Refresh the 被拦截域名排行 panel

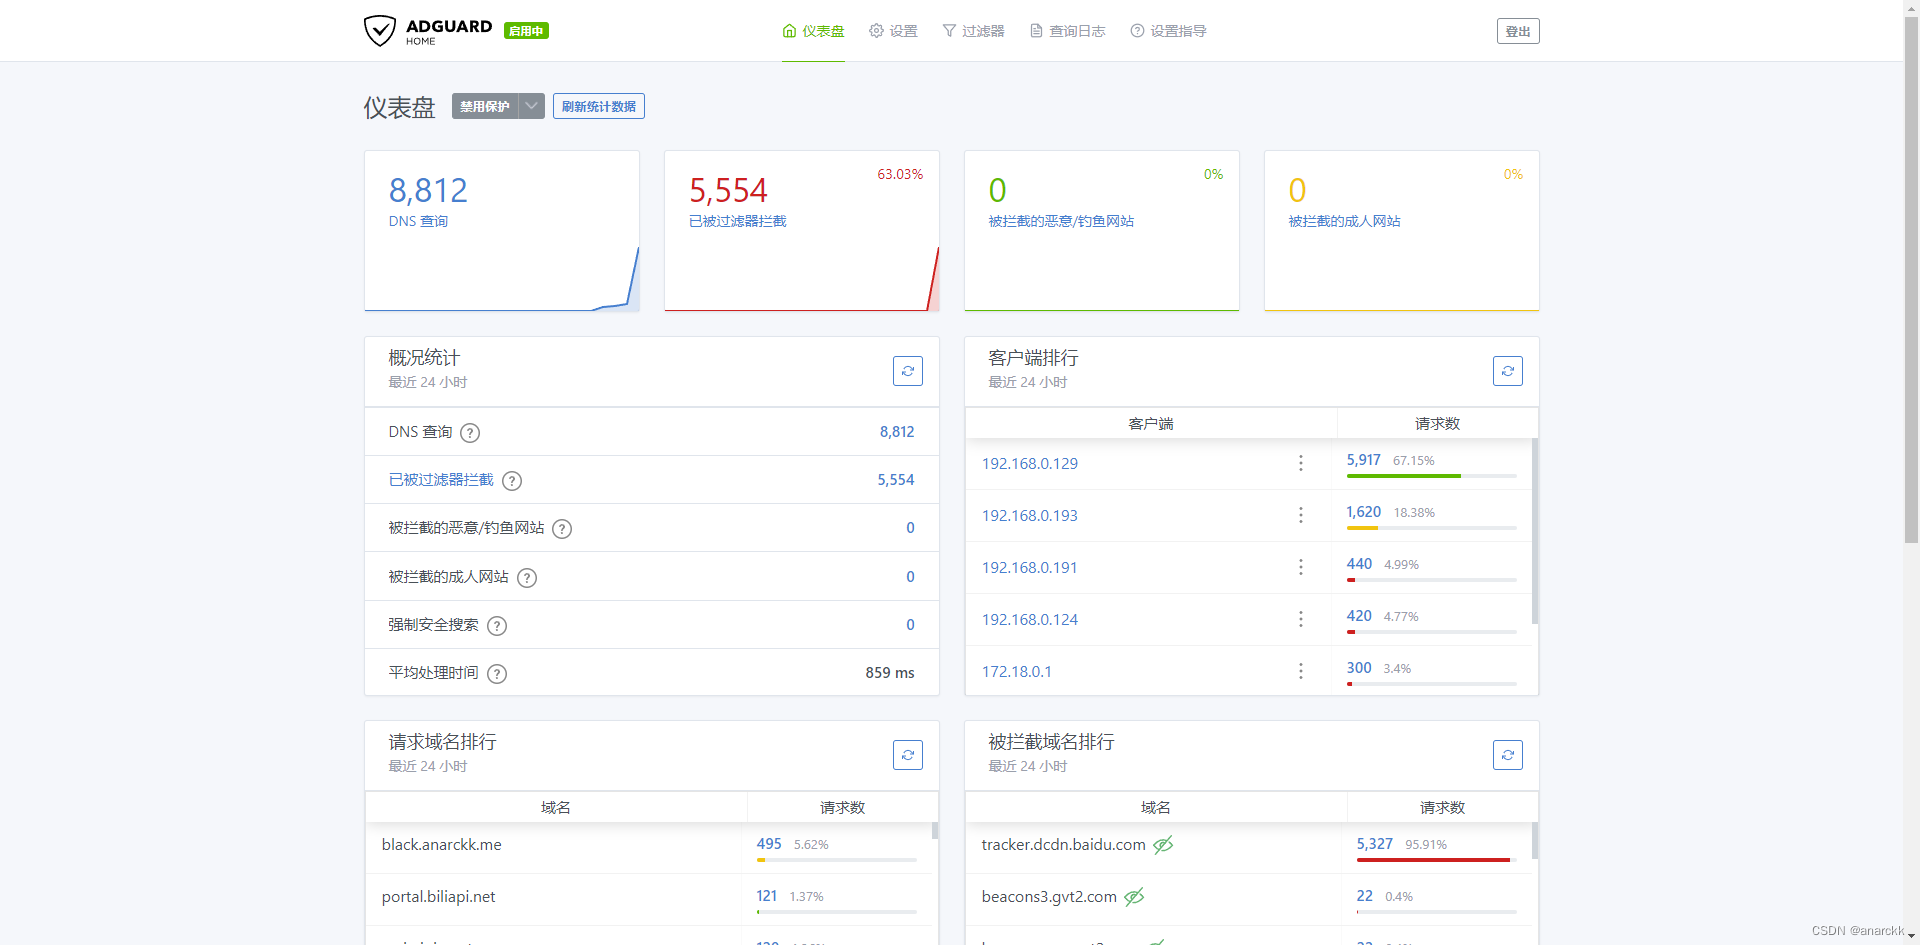tap(1507, 755)
